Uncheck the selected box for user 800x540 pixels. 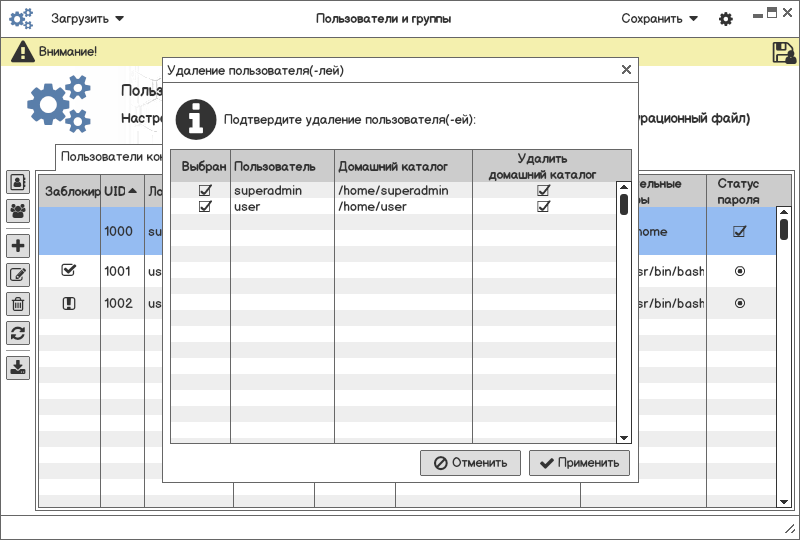pos(205,206)
